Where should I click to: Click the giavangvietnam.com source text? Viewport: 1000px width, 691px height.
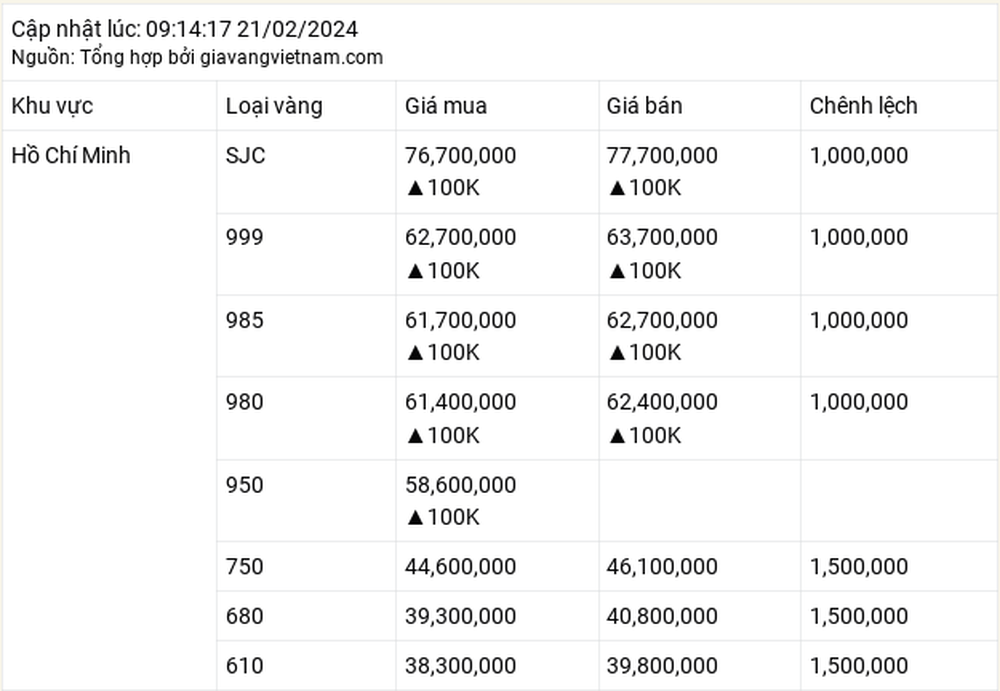pos(291,57)
